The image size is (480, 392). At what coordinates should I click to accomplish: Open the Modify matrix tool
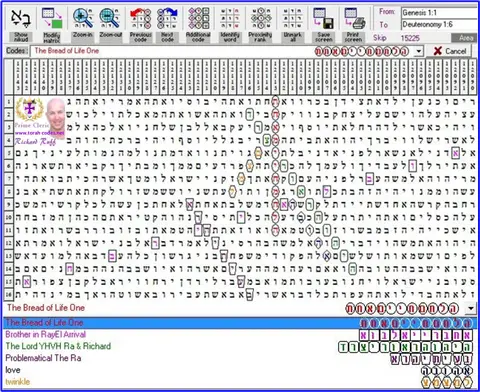(52, 18)
